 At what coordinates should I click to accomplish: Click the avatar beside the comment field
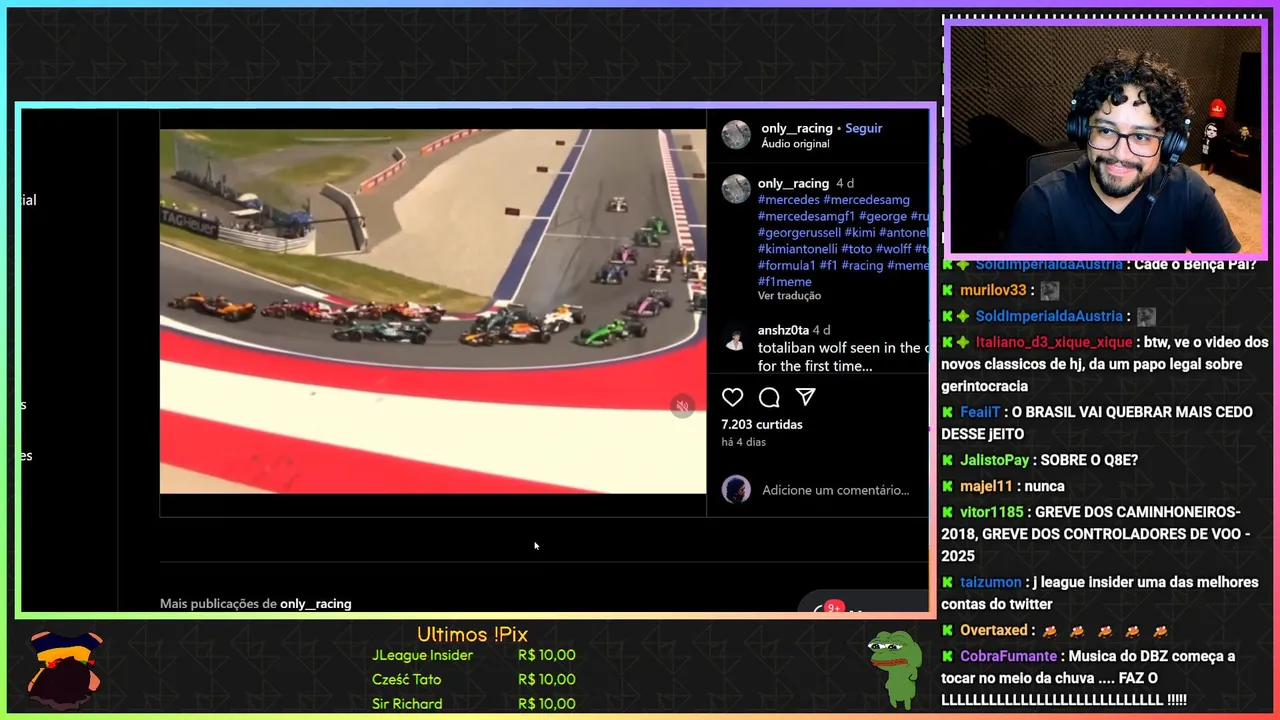coord(736,489)
